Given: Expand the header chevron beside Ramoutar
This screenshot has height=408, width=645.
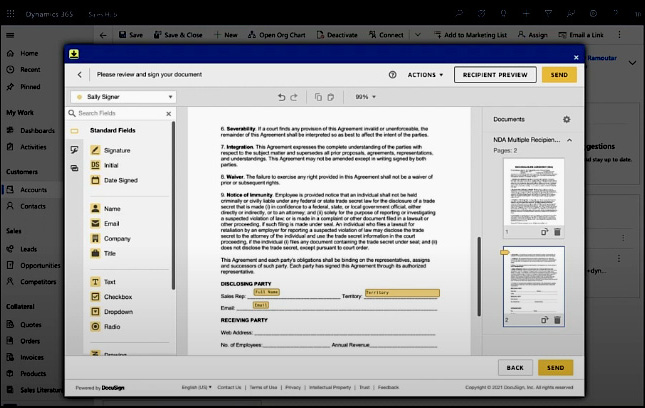Looking at the screenshot, I should [632, 63].
